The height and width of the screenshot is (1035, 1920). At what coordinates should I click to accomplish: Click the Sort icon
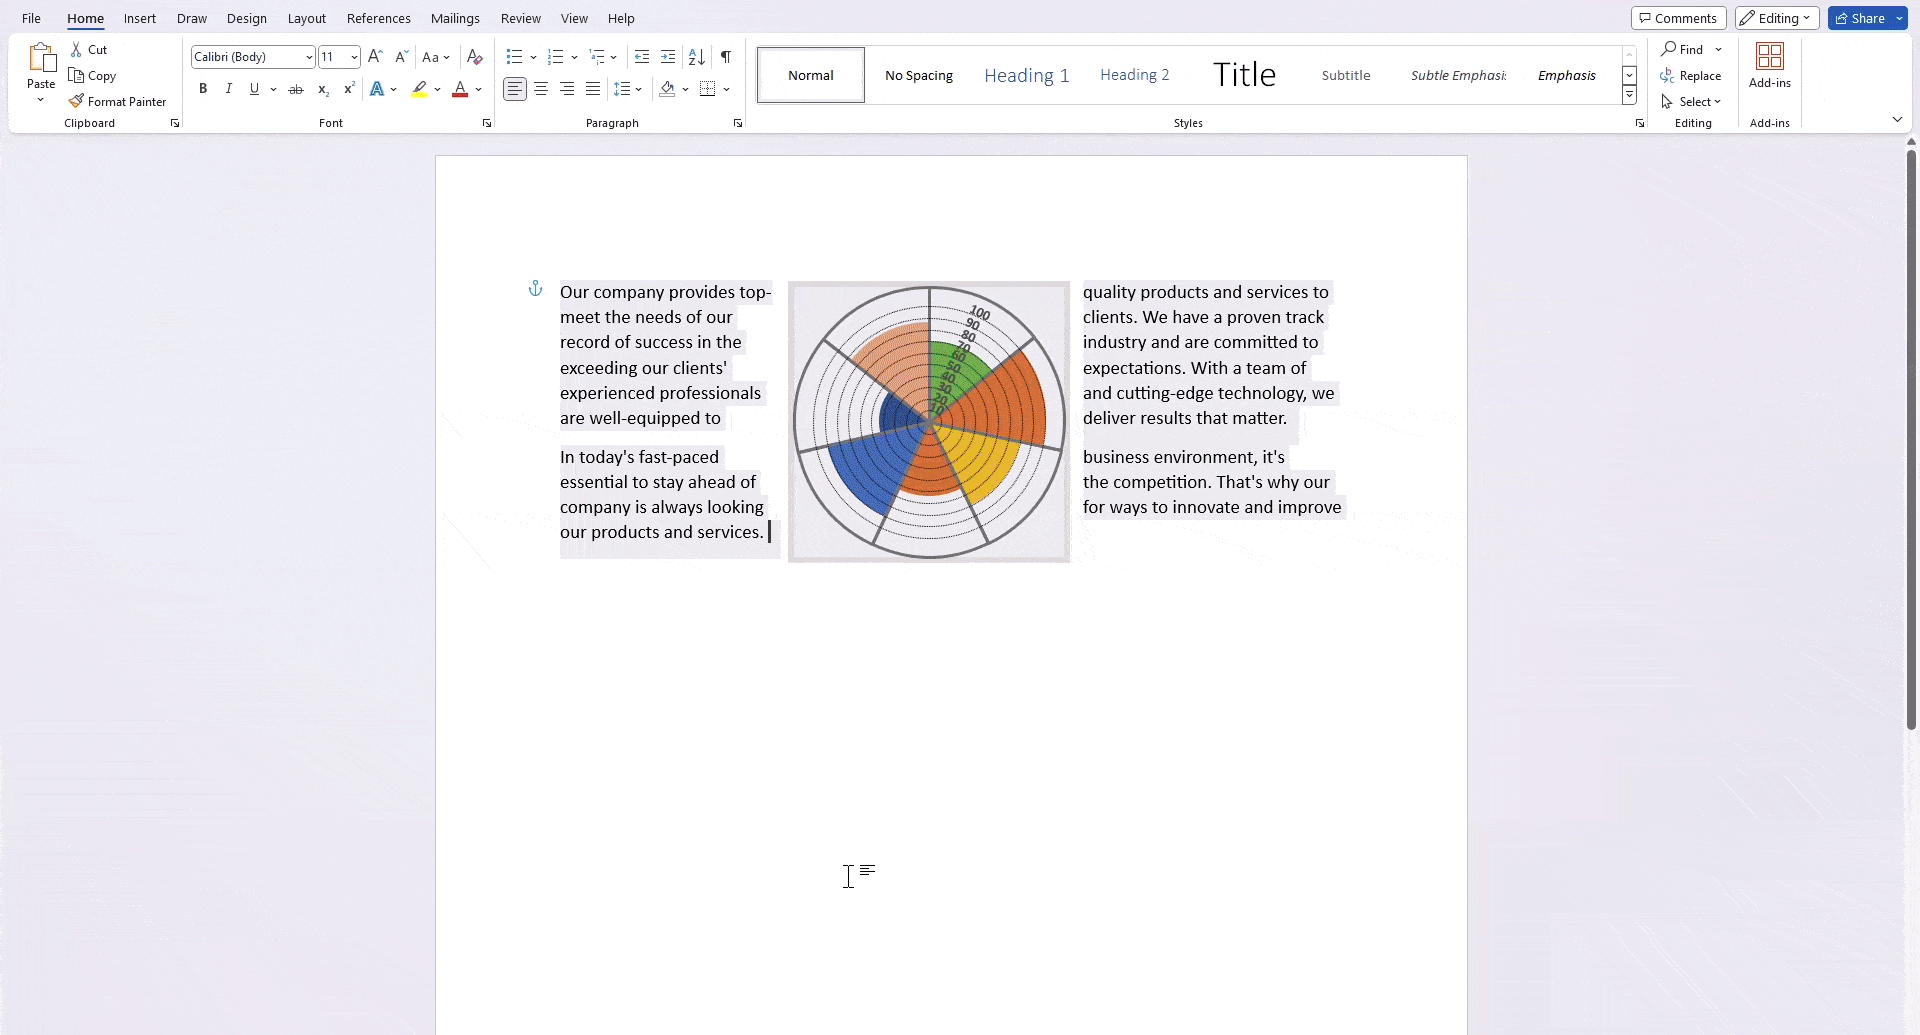[697, 57]
